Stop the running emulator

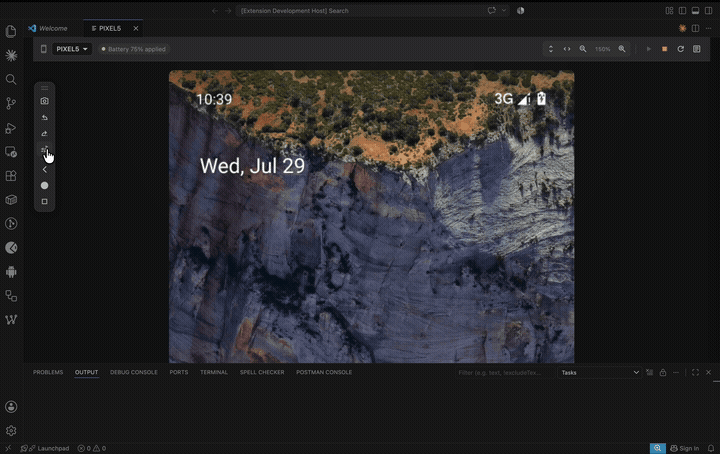(664, 49)
